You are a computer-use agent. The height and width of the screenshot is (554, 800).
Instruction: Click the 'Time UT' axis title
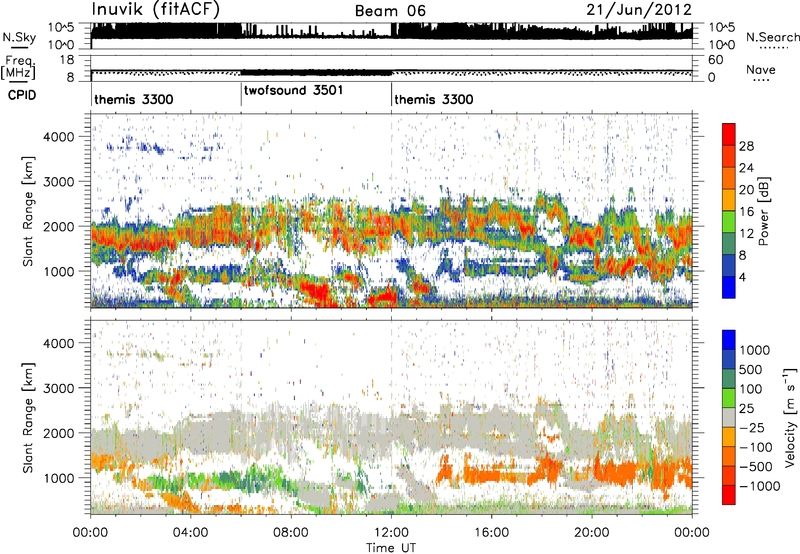(x=391, y=548)
